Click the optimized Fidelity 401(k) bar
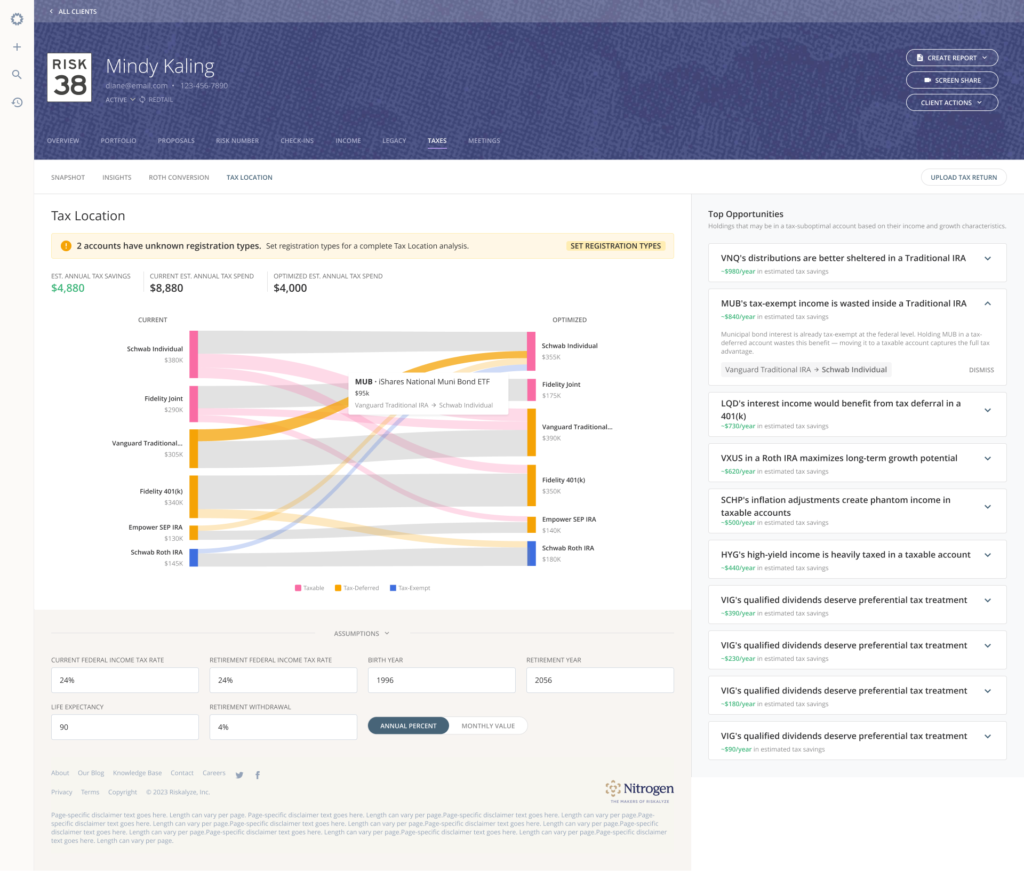Screen dimensions: 1024x871 click(532, 485)
